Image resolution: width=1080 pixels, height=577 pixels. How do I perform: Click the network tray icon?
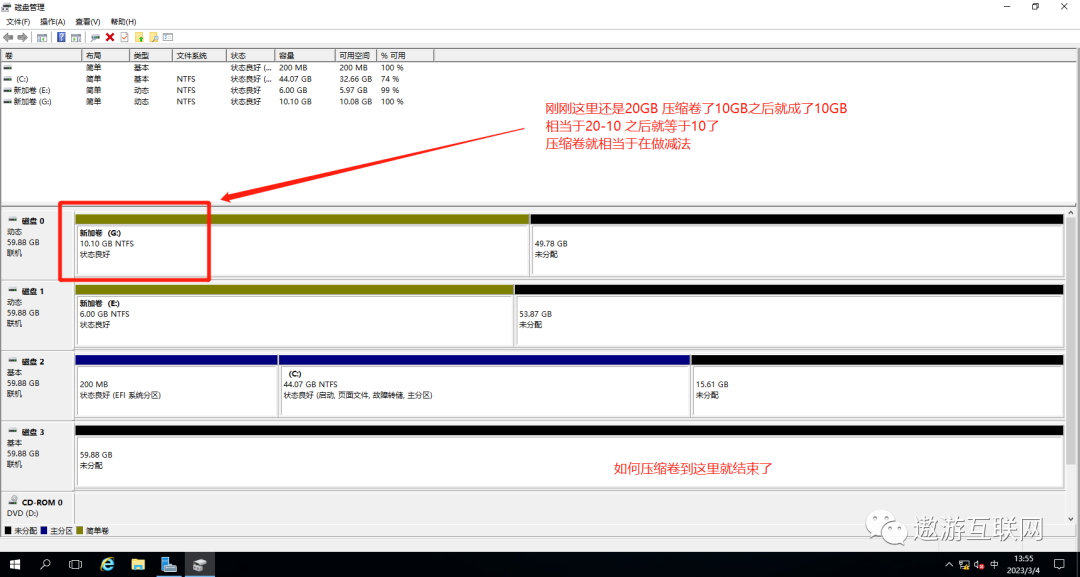pos(964,565)
